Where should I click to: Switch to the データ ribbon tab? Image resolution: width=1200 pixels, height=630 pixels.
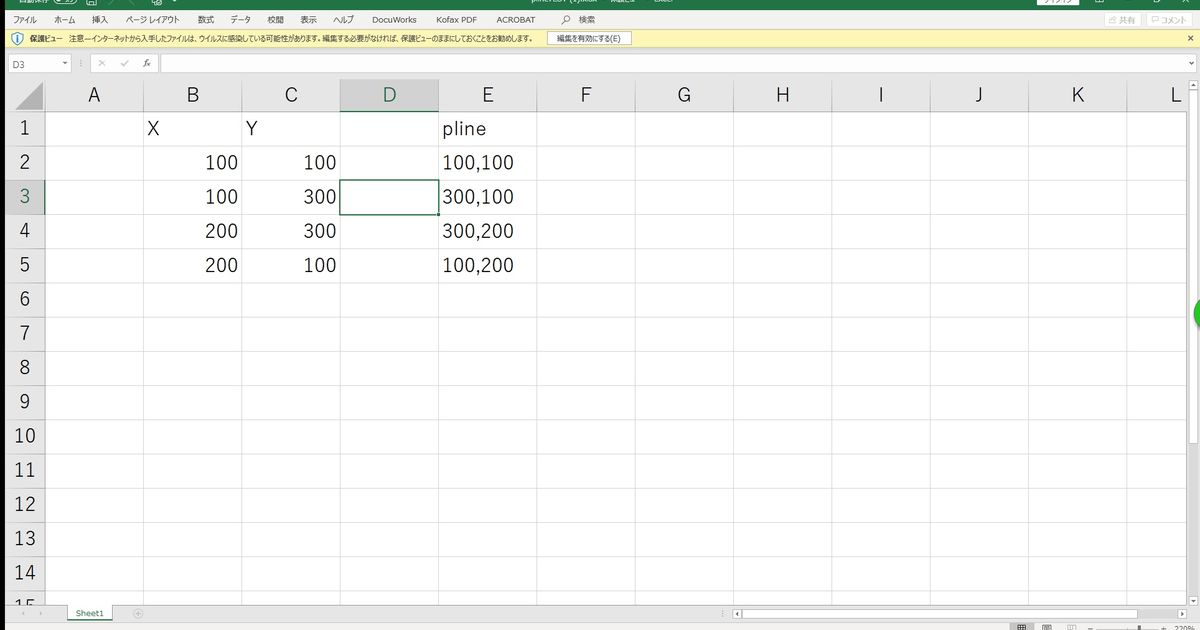(240, 19)
